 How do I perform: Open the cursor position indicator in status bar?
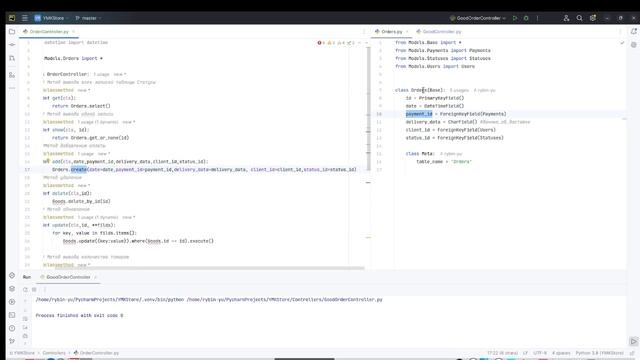click(502, 353)
